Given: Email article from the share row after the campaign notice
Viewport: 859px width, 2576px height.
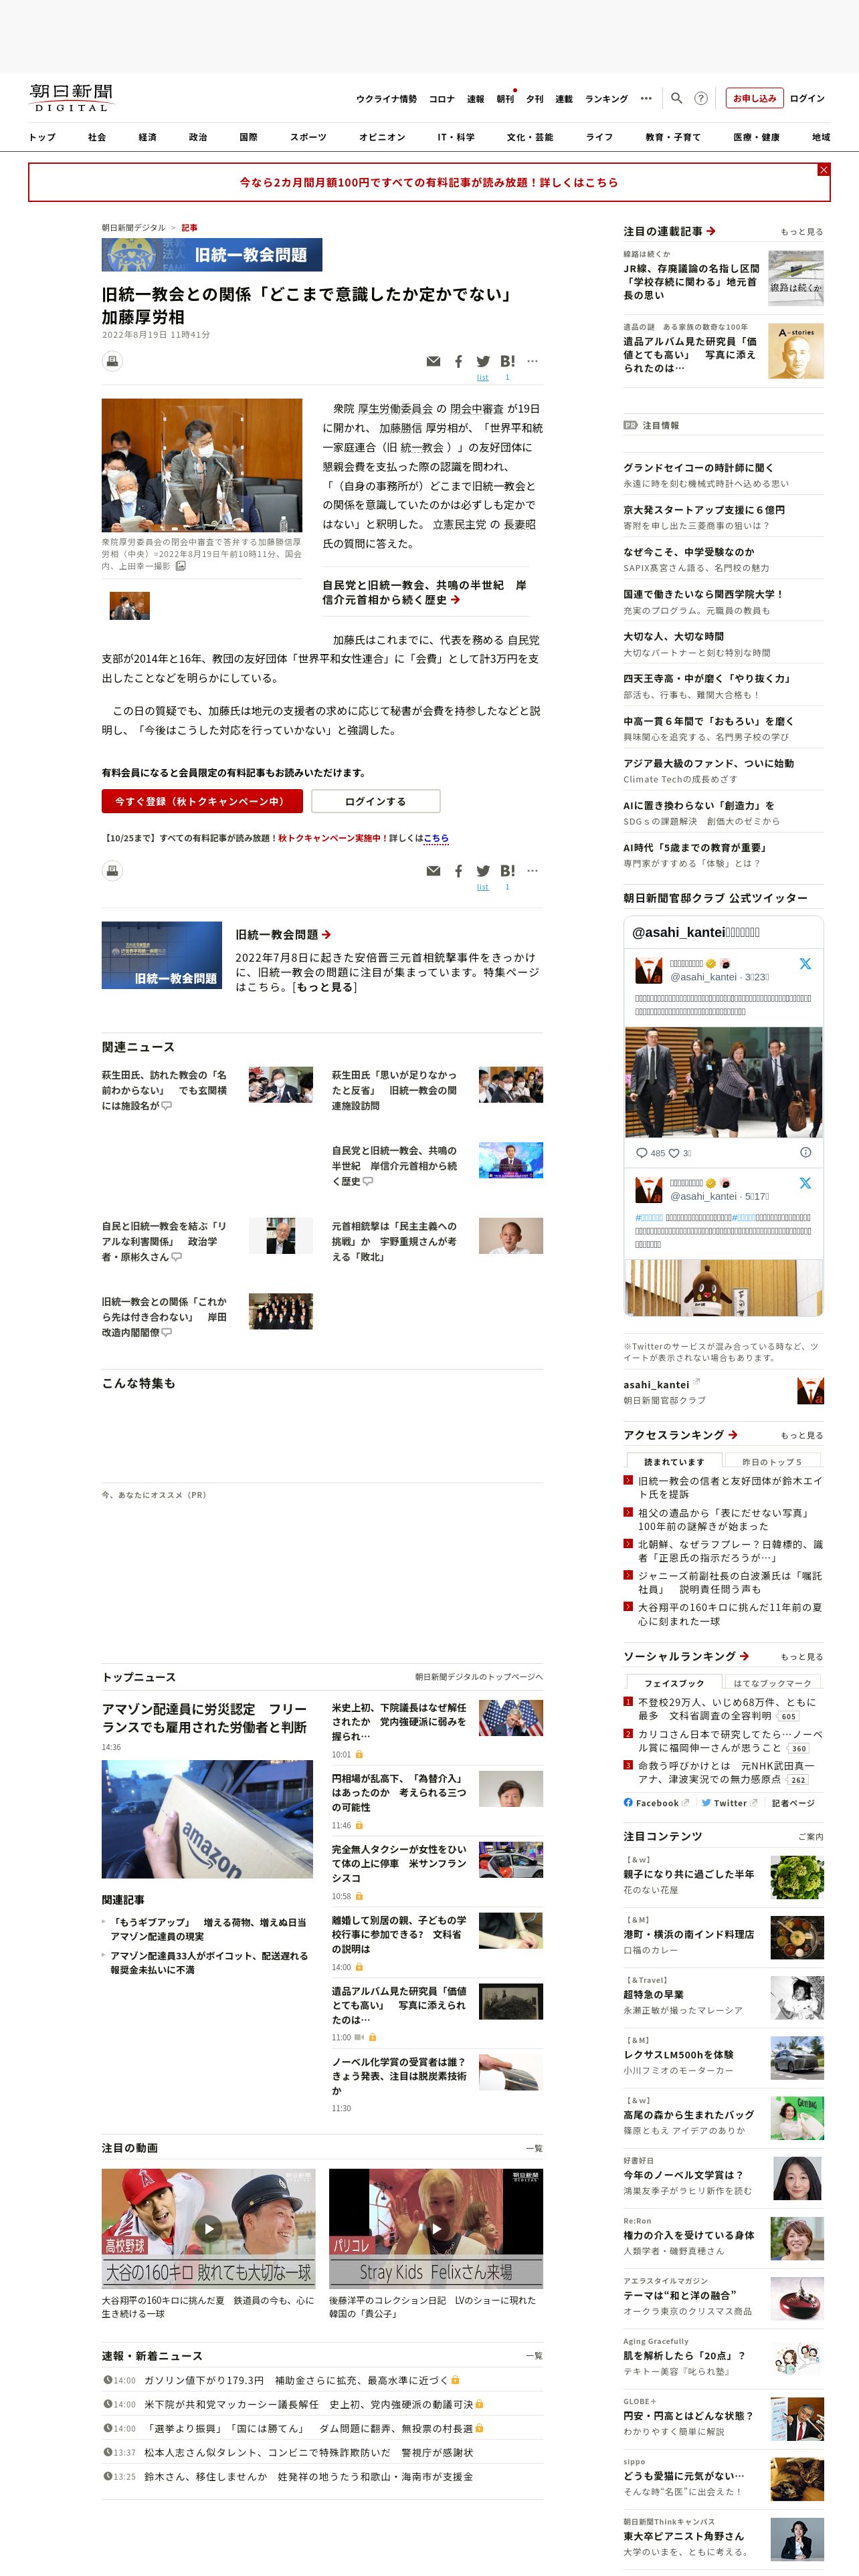Looking at the screenshot, I should pos(433,871).
